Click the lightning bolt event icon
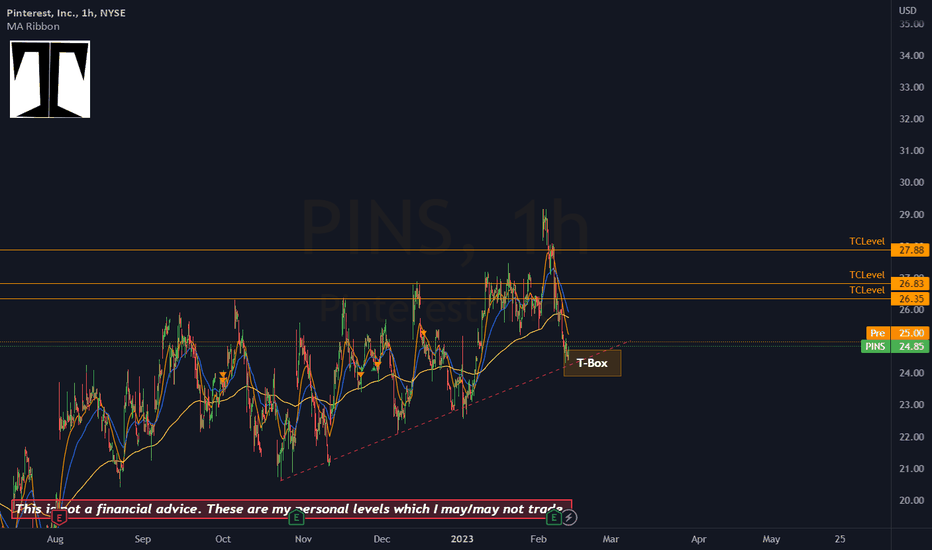 coord(569,518)
